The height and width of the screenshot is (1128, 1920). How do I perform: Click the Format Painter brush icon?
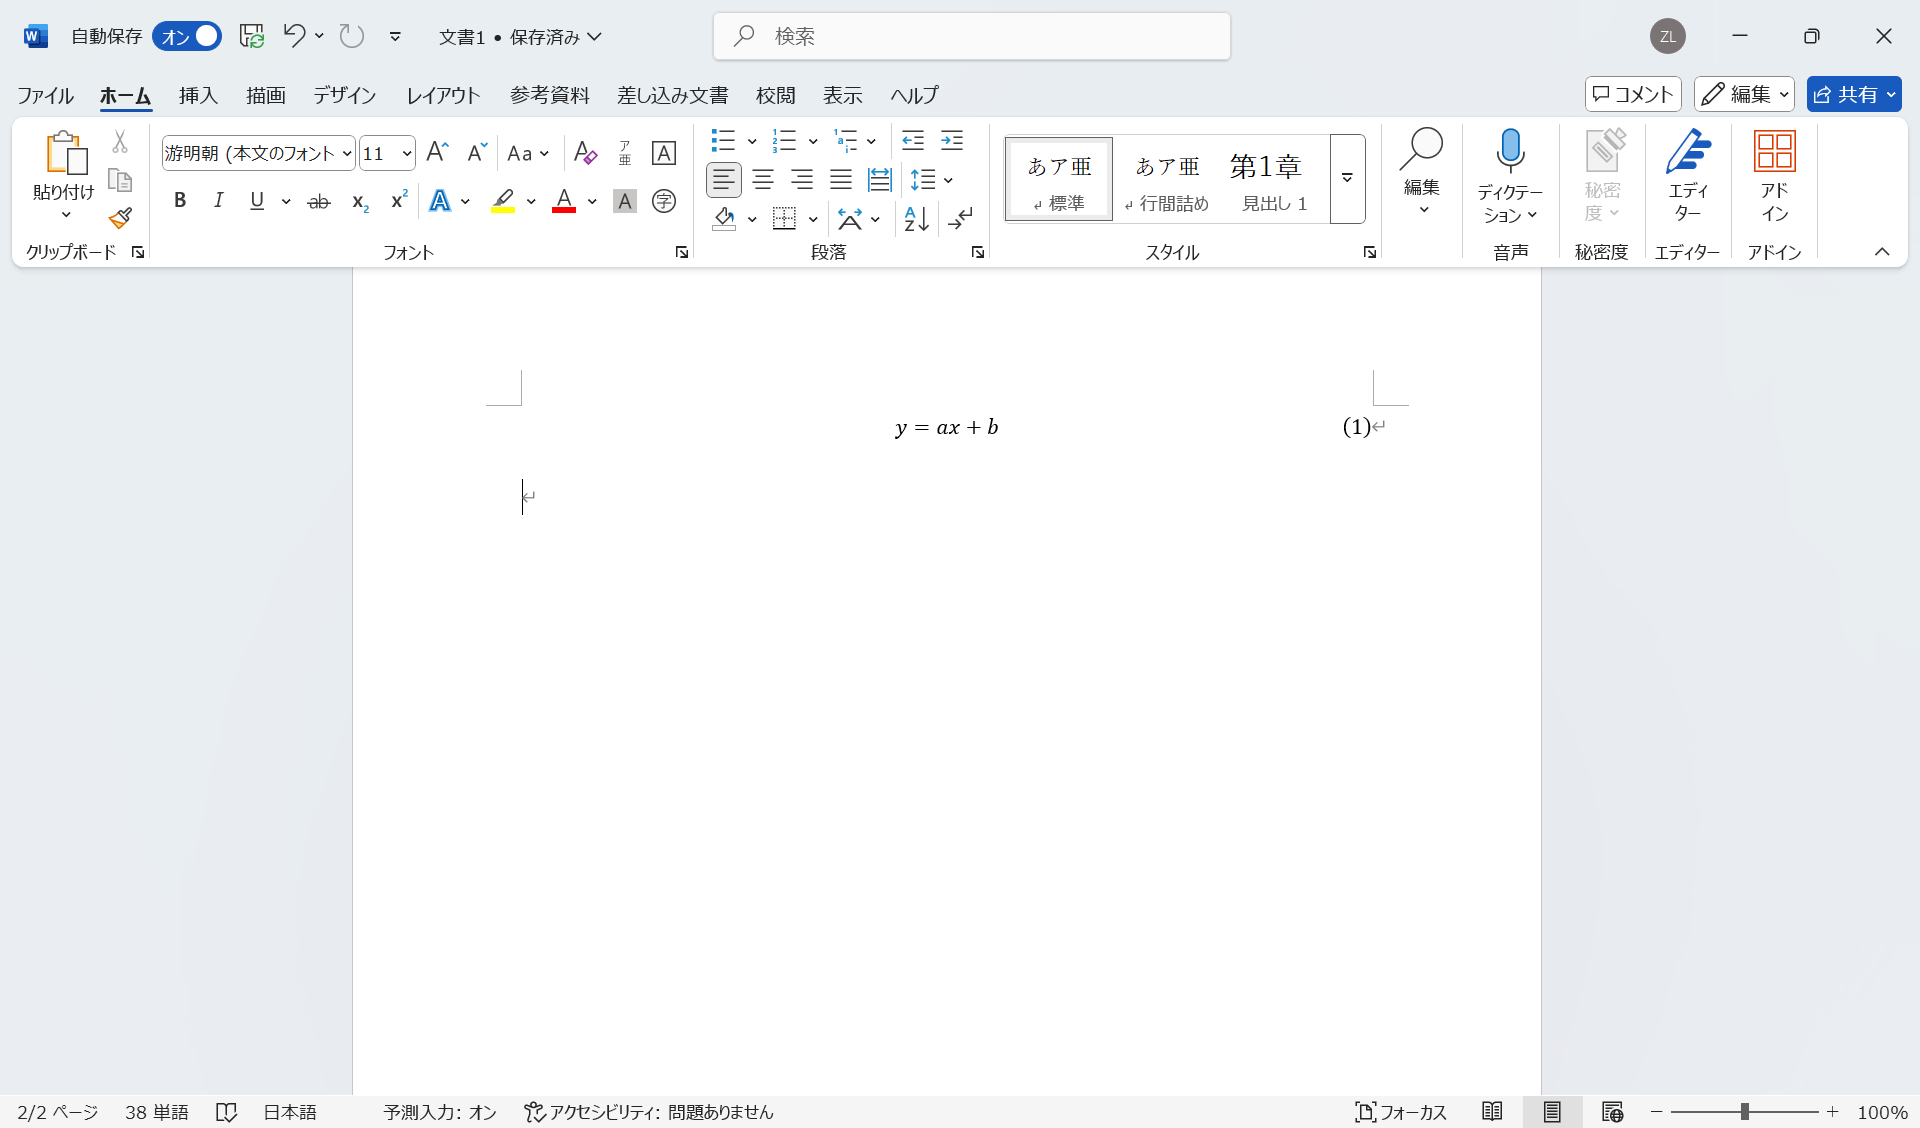(x=121, y=218)
